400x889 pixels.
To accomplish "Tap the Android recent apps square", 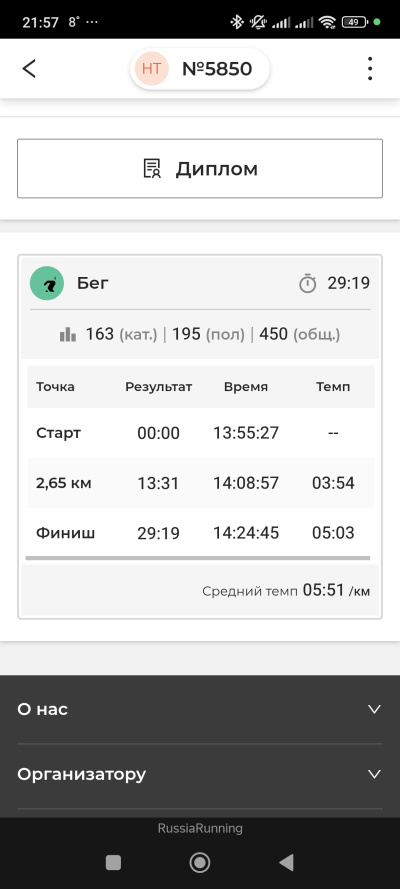I will pos(113,862).
